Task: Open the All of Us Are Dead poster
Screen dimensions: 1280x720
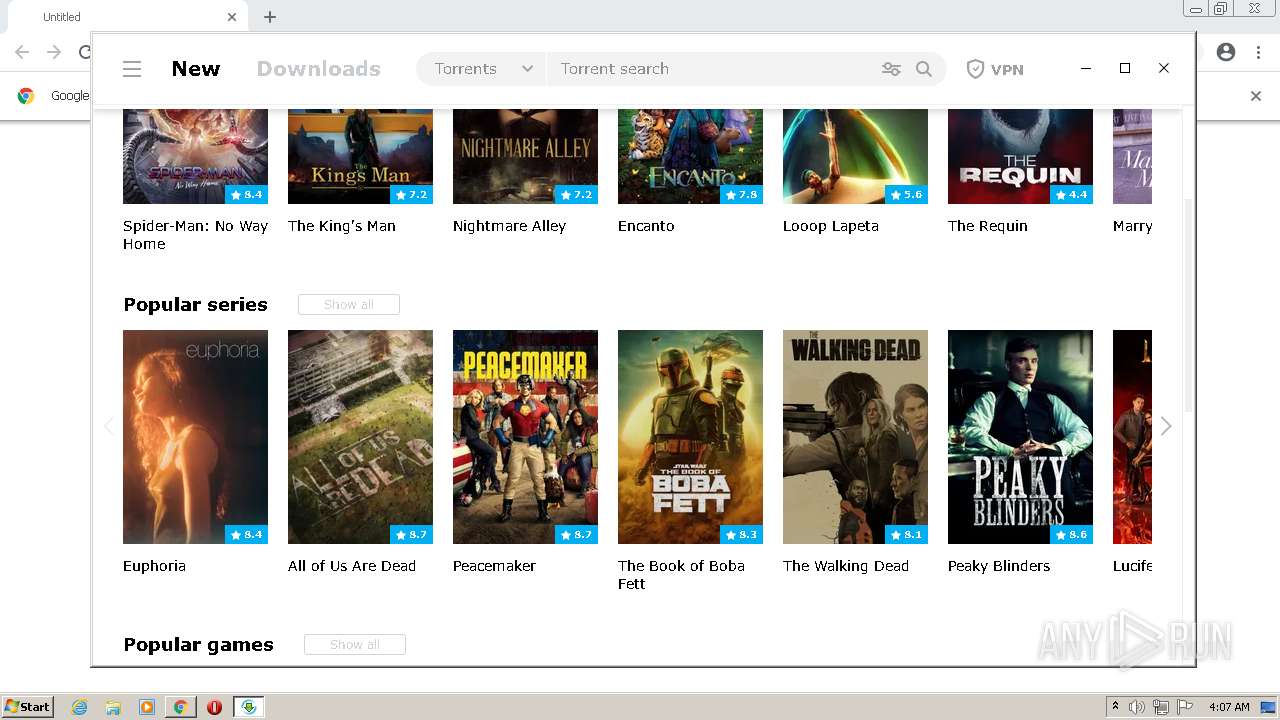Action: tap(360, 437)
